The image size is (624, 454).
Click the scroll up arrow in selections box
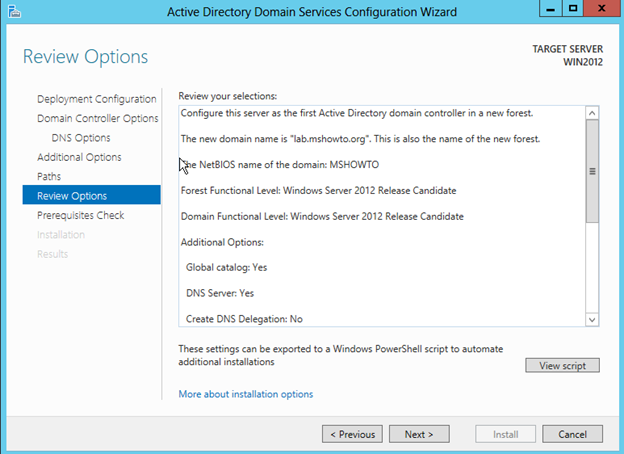click(x=591, y=114)
